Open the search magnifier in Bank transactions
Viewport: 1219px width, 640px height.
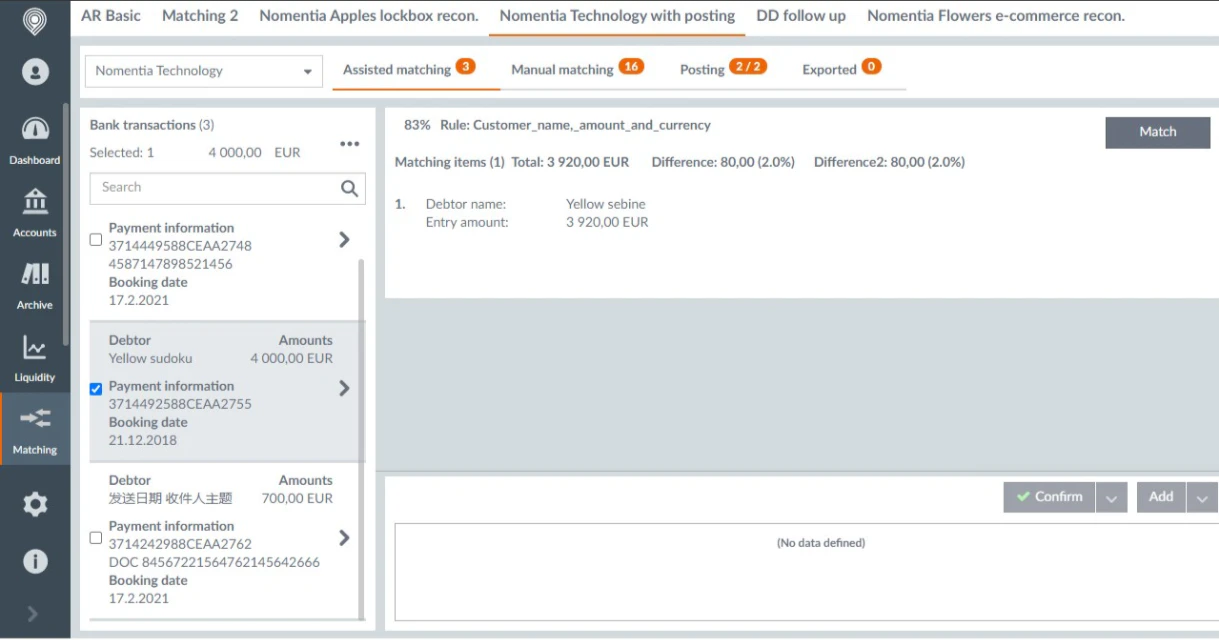348,188
